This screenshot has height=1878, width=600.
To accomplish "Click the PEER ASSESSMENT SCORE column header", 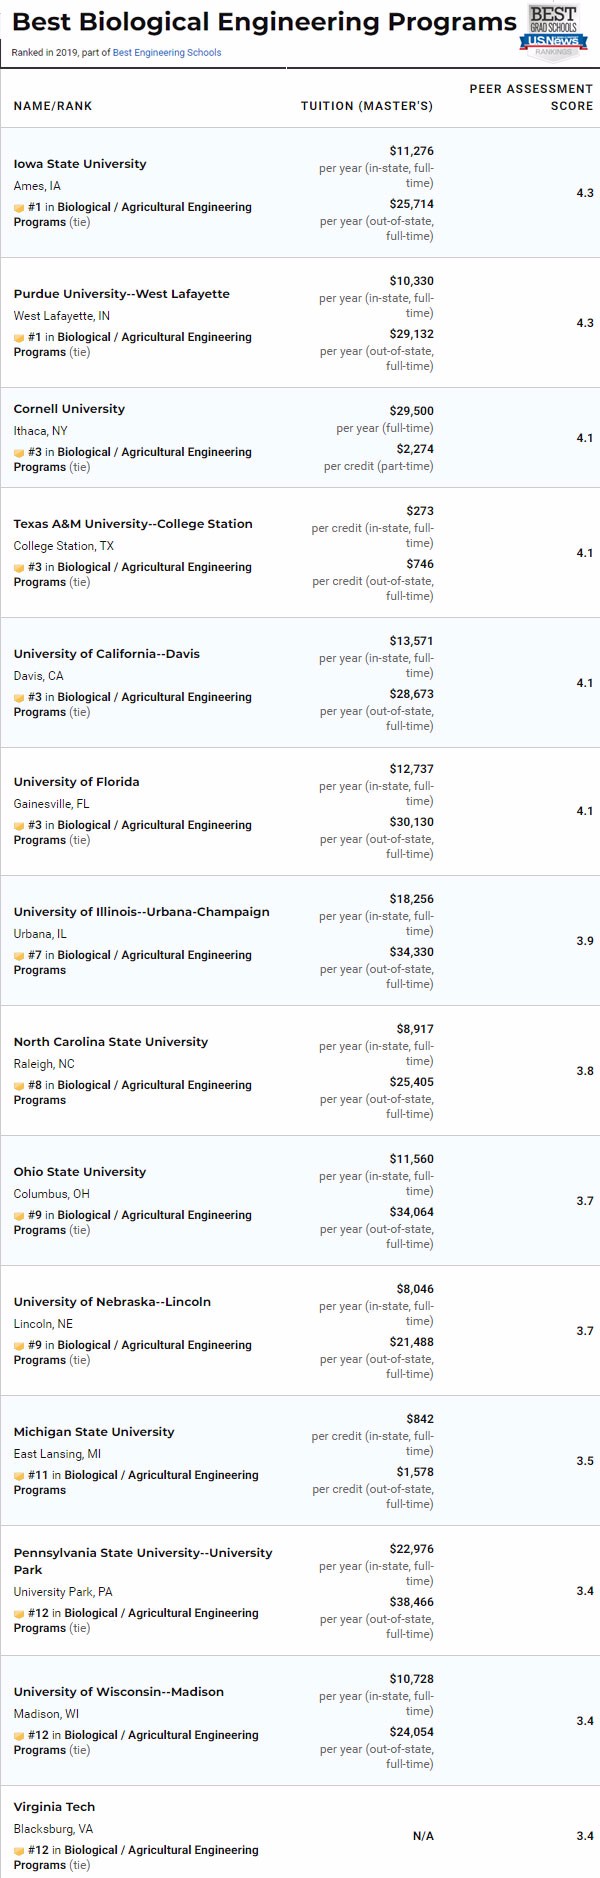I will pyautogui.click(x=531, y=97).
